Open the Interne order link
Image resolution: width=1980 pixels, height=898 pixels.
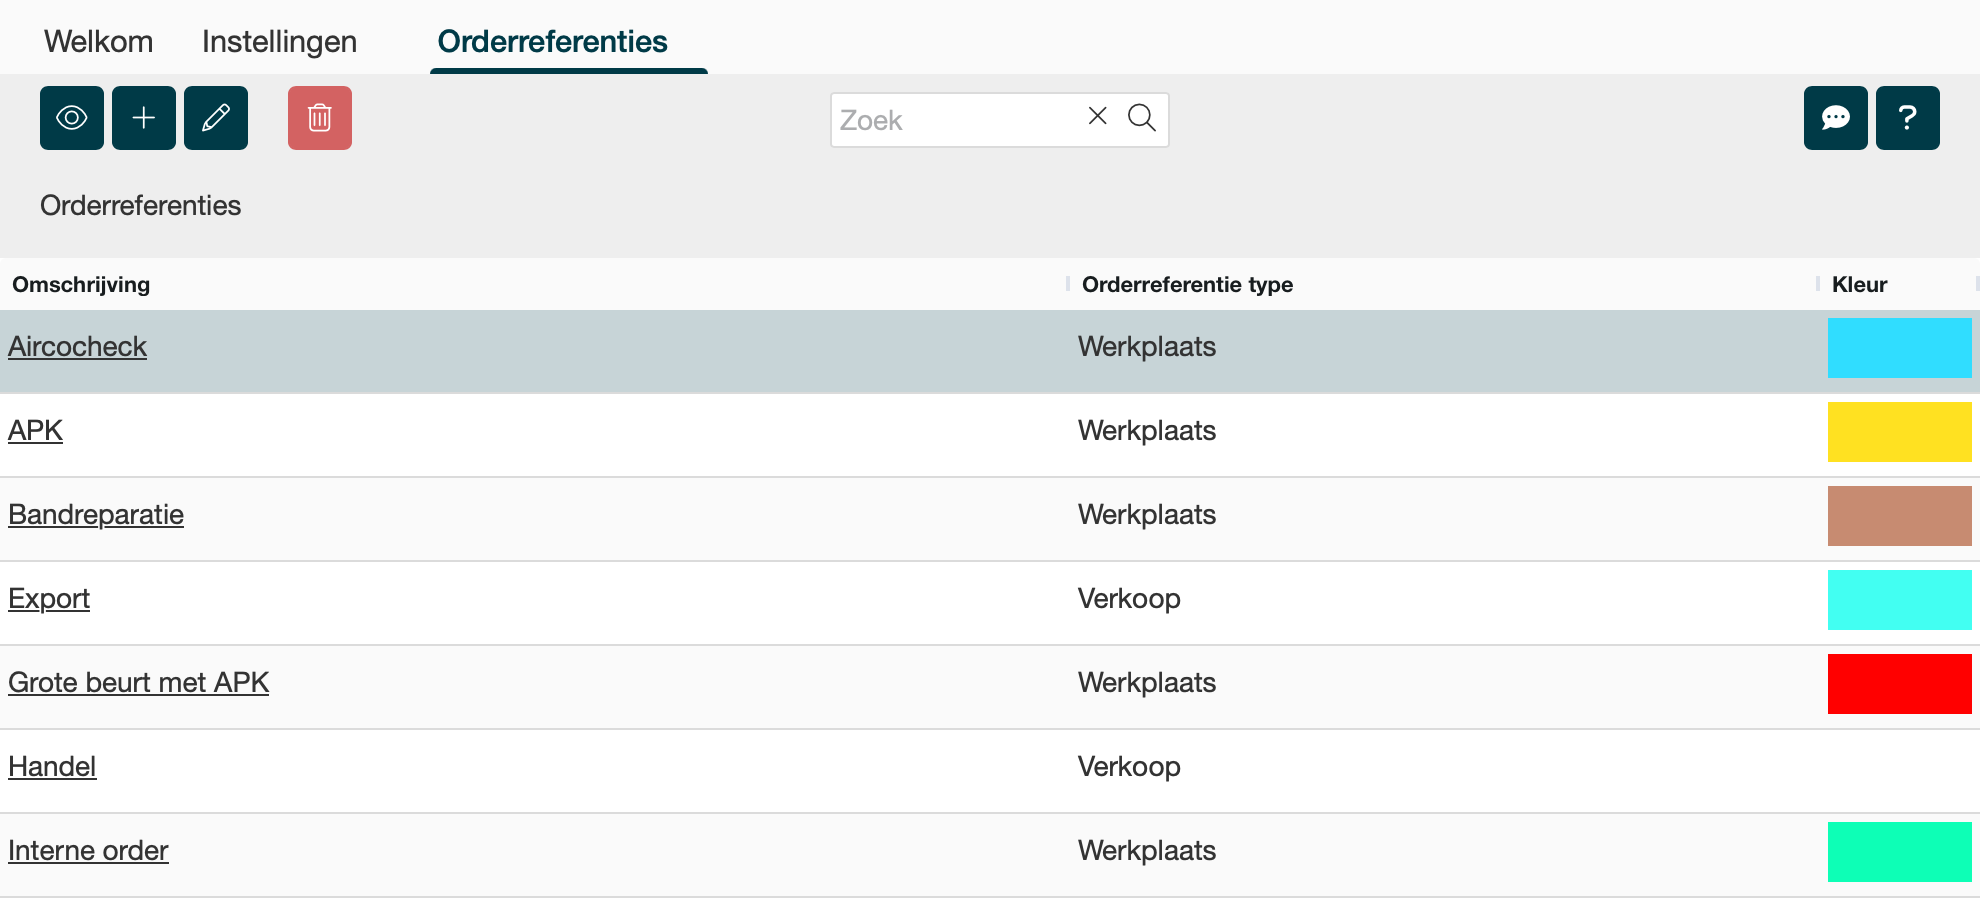[x=88, y=850]
